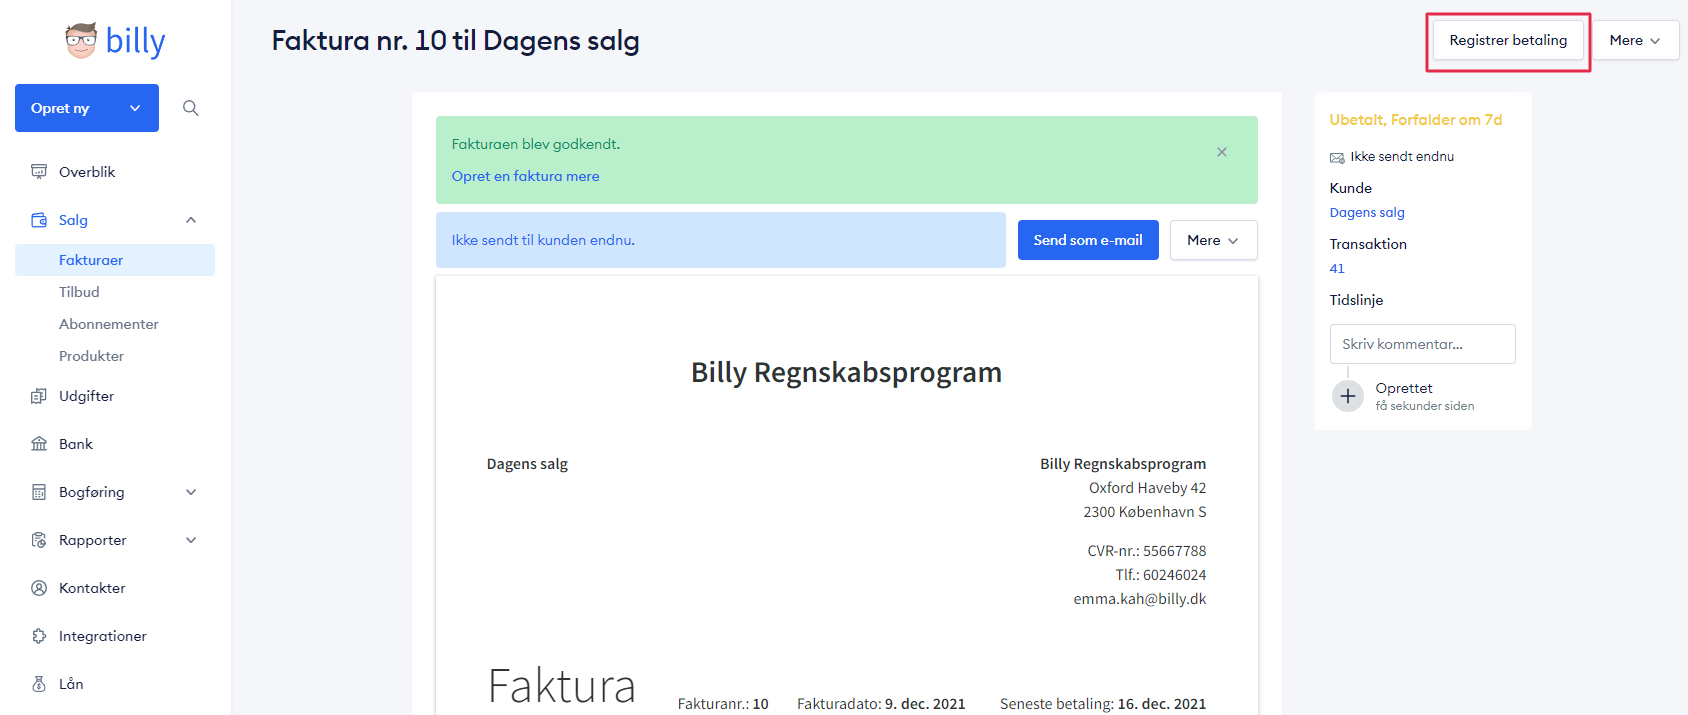
Task: Open Produkter in the sidebar
Action: [91, 356]
